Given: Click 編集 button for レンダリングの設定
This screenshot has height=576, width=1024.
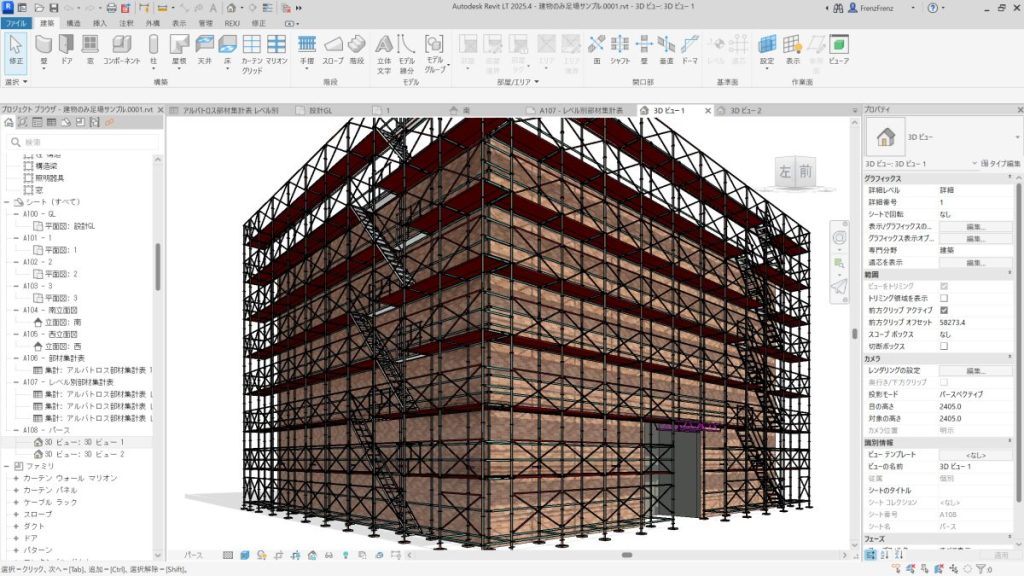Looking at the screenshot, I should pyautogui.click(x=976, y=370).
